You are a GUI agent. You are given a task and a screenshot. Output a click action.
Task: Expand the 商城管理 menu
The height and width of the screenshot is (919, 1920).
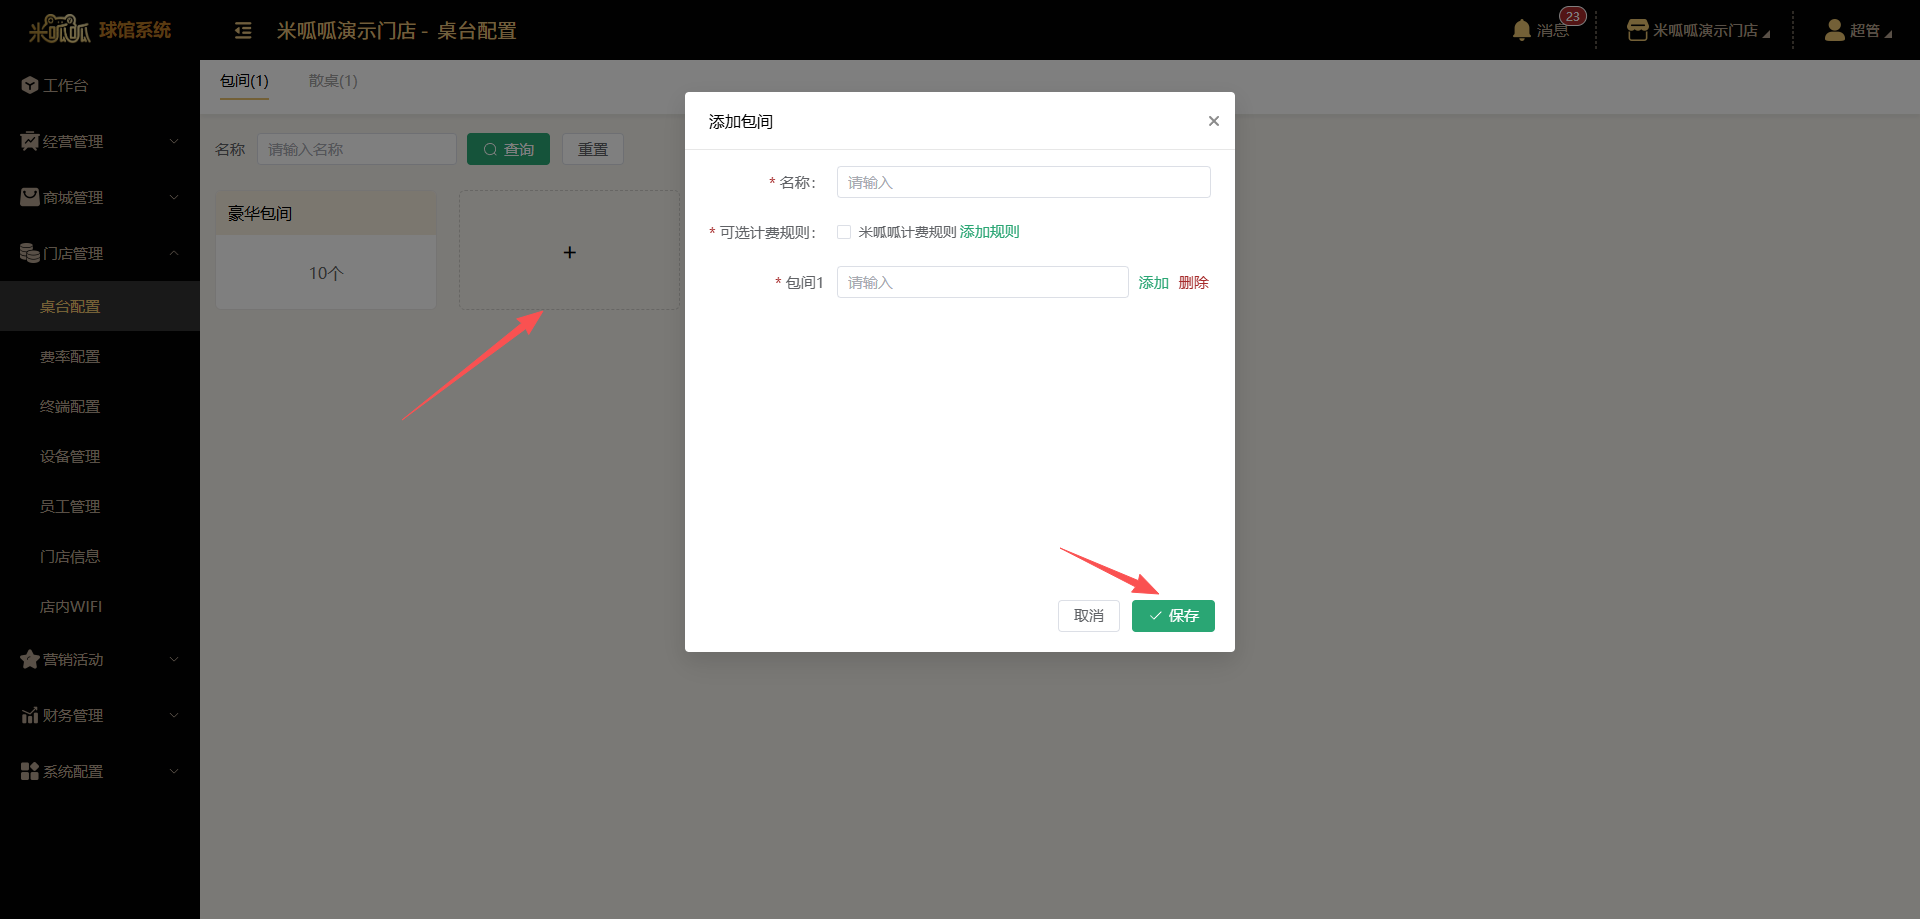tap(100, 198)
